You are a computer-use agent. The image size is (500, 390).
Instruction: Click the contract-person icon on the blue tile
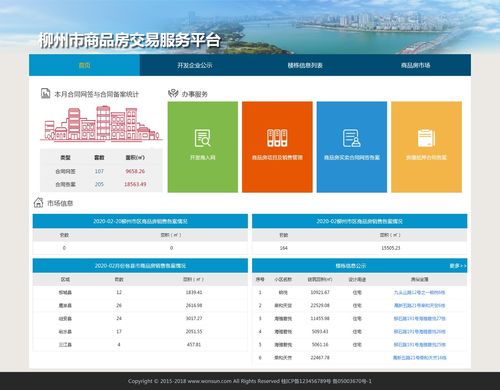pyautogui.click(x=352, y=138)
